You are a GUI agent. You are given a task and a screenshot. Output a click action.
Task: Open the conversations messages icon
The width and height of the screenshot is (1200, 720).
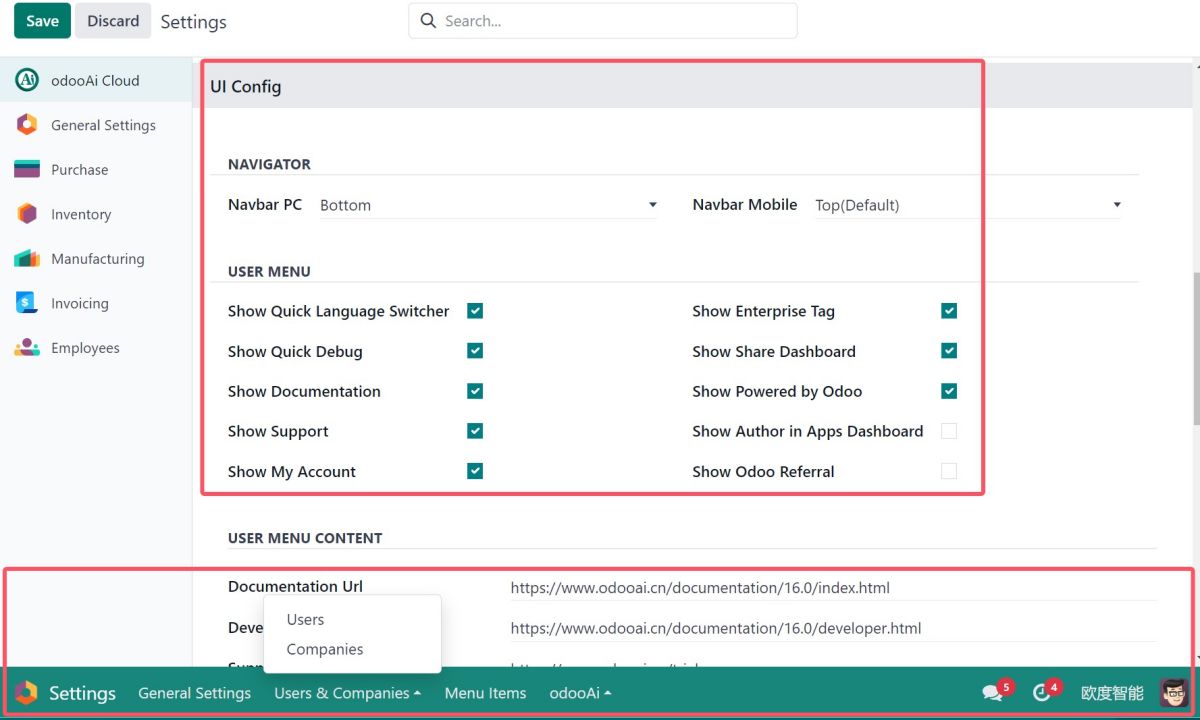click(993, 693)
